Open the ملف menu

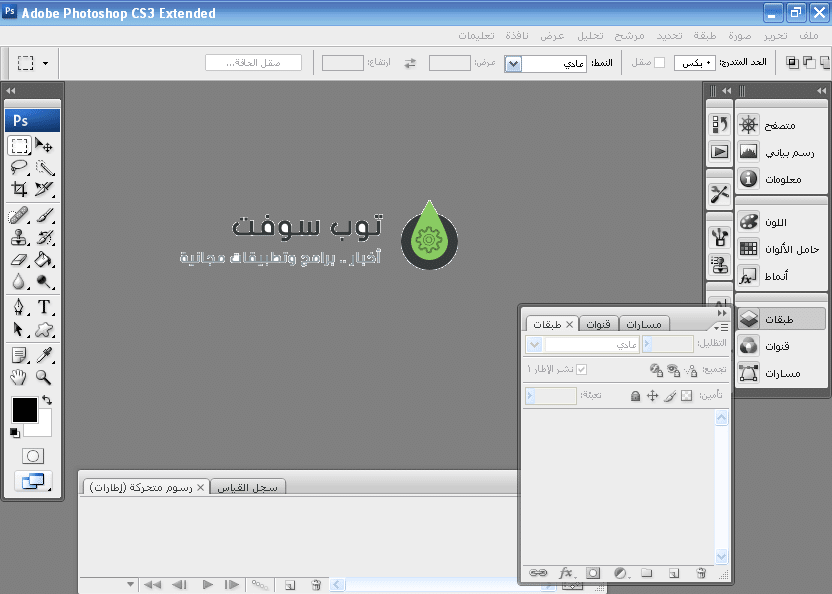(x=809, y=36)
